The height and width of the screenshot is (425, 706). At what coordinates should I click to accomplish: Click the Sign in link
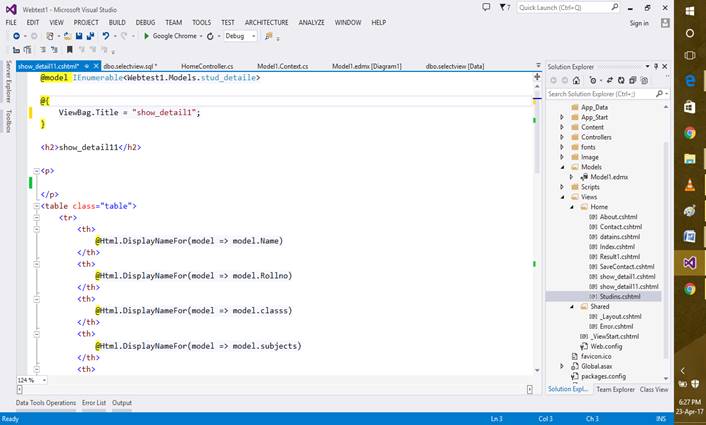639,23
